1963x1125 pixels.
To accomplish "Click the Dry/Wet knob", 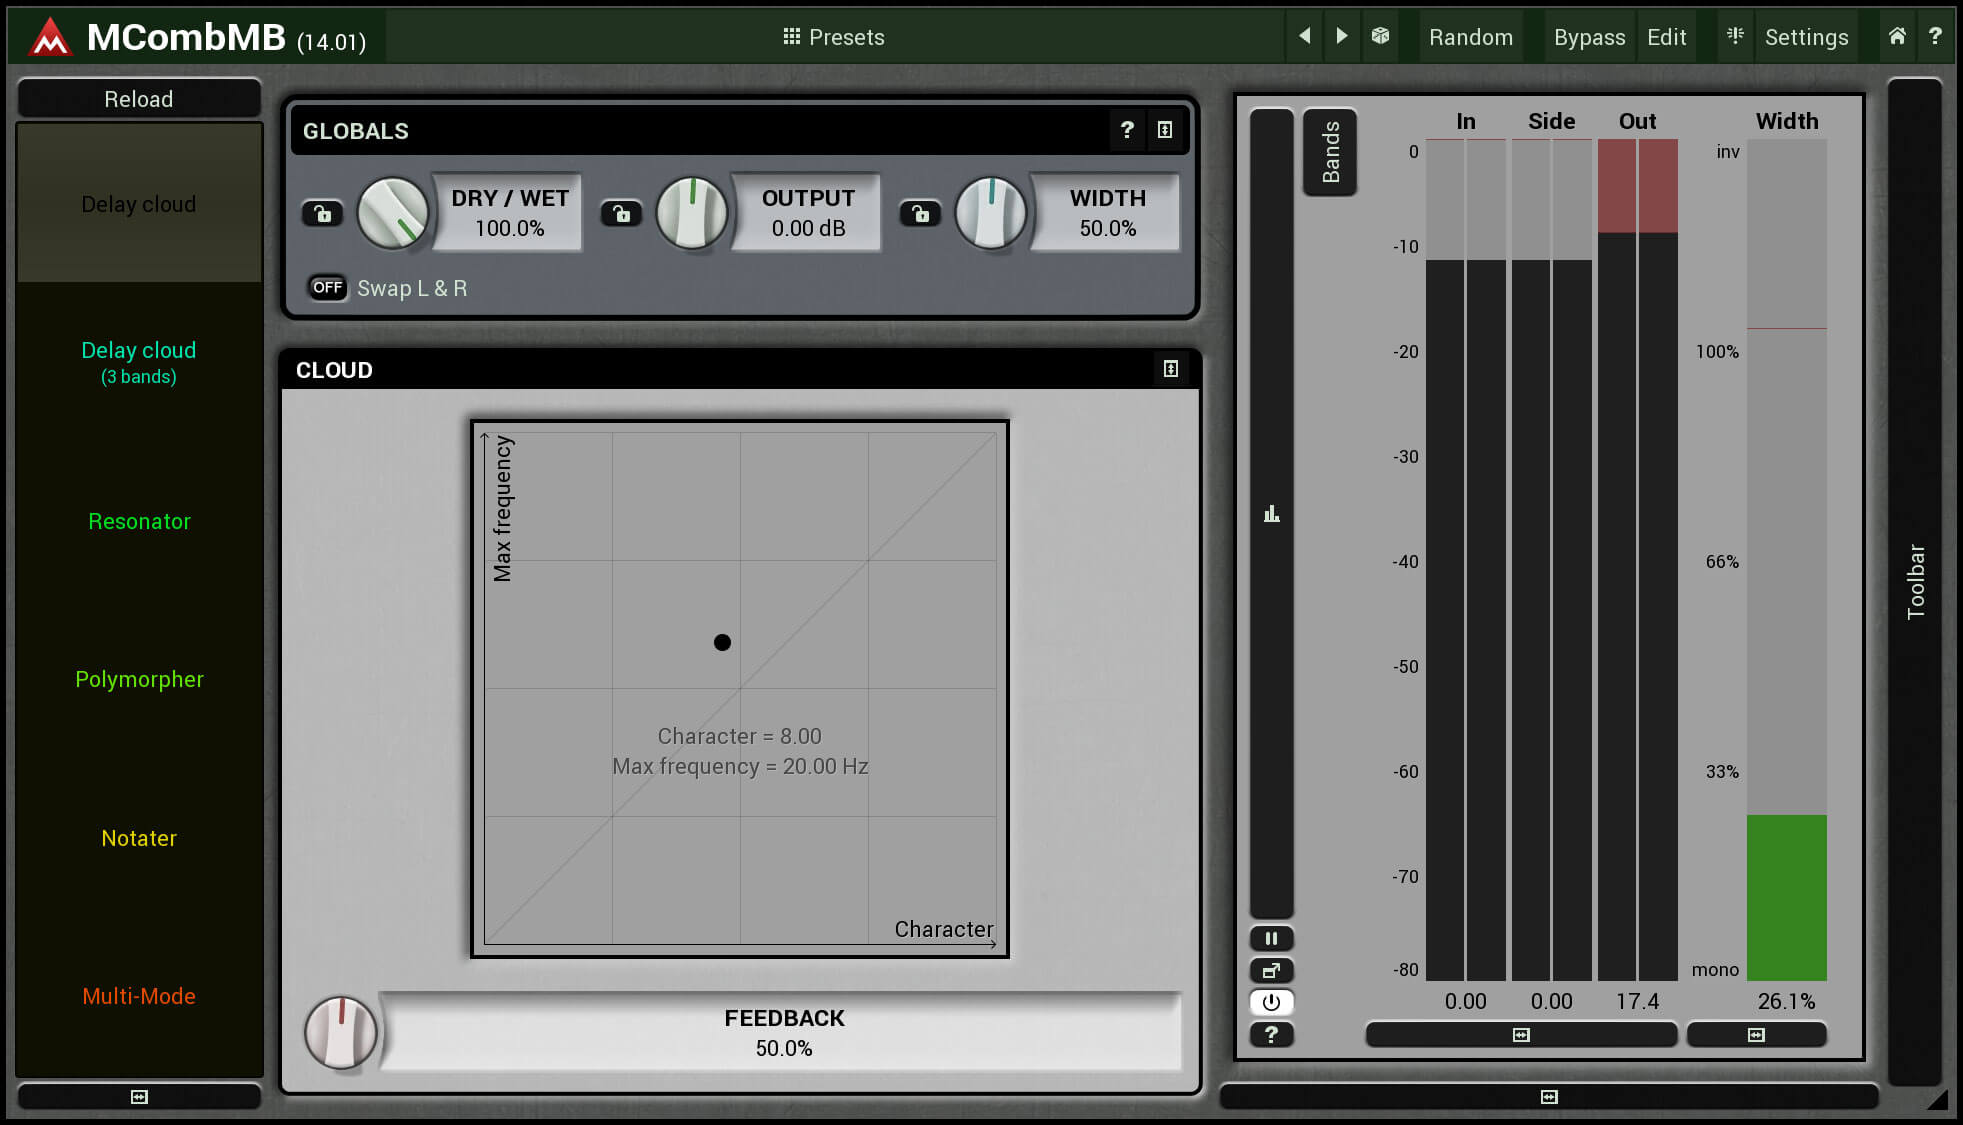I will 393,213.
